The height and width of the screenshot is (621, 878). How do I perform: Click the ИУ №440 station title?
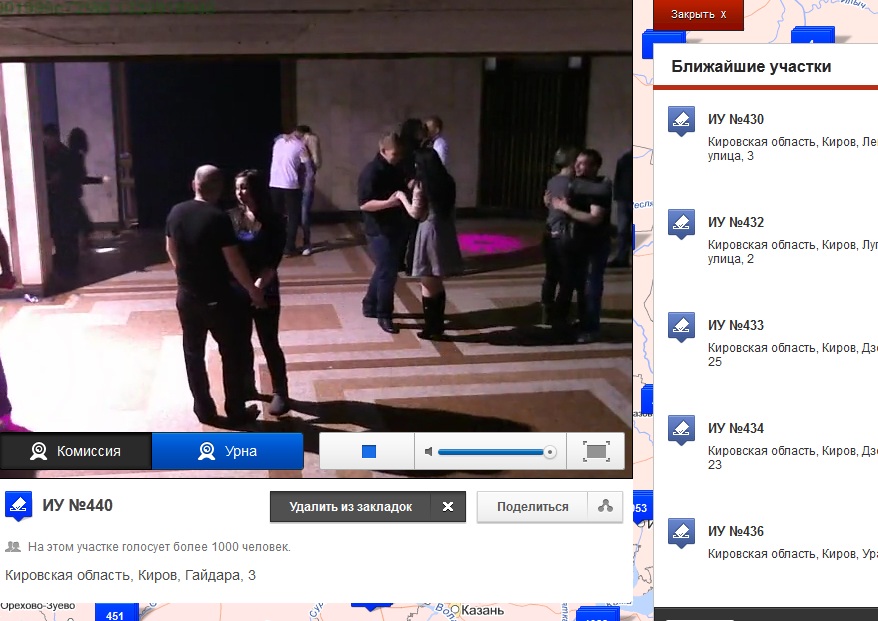tap(77, 506)
